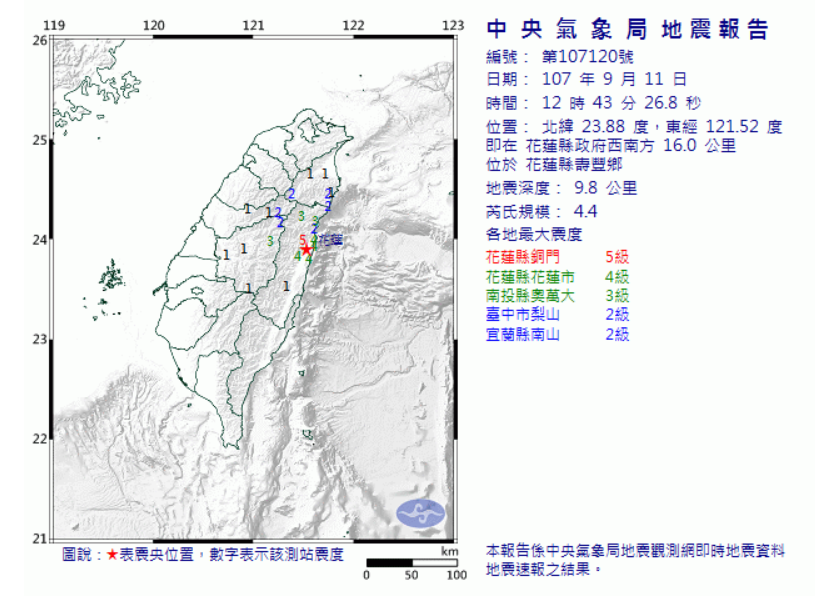Click the distance line 花蓮縣政府西南方 16.0 公里
The image size is (815, 601).
point(630,145)
